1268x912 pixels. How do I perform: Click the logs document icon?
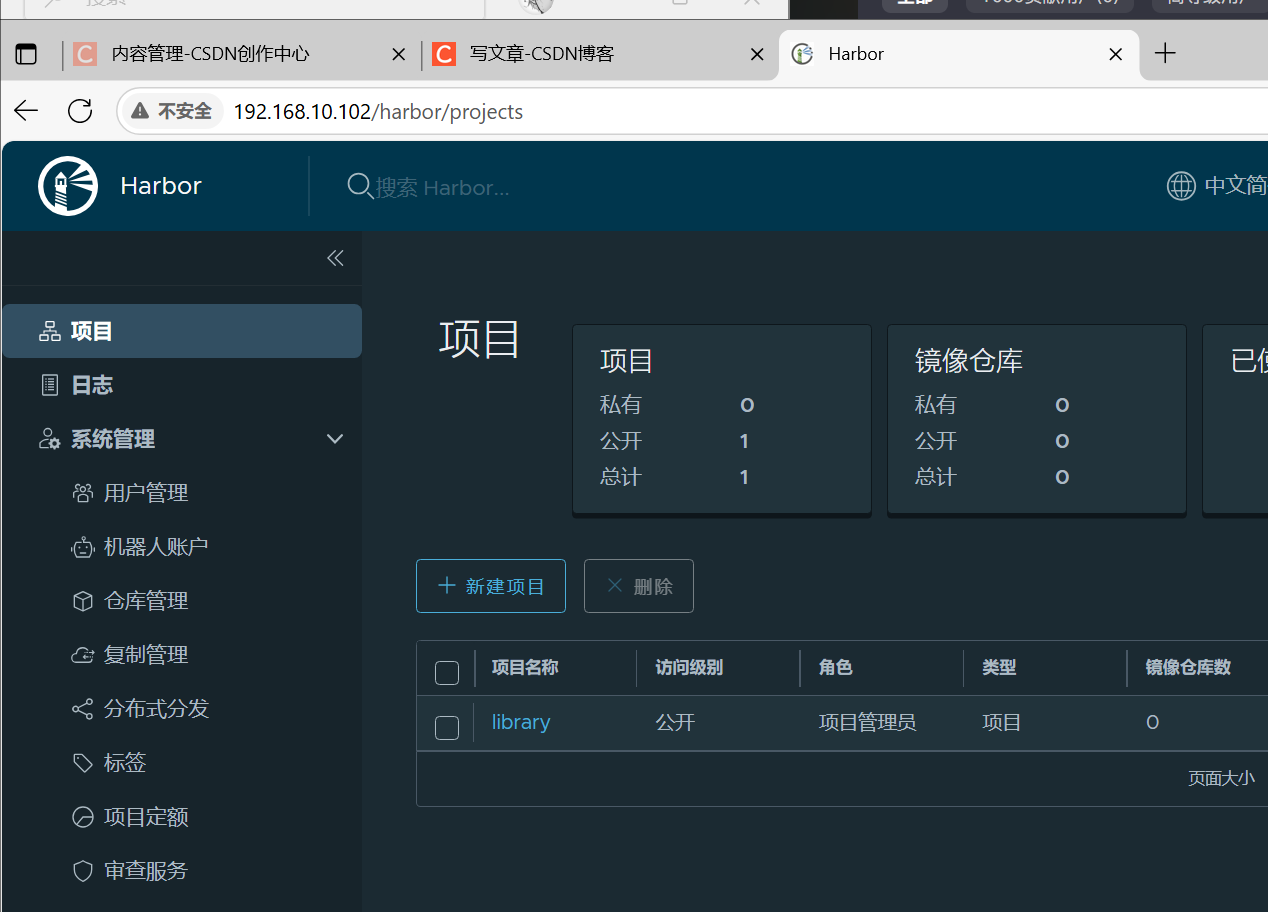(x=49, y=385)
